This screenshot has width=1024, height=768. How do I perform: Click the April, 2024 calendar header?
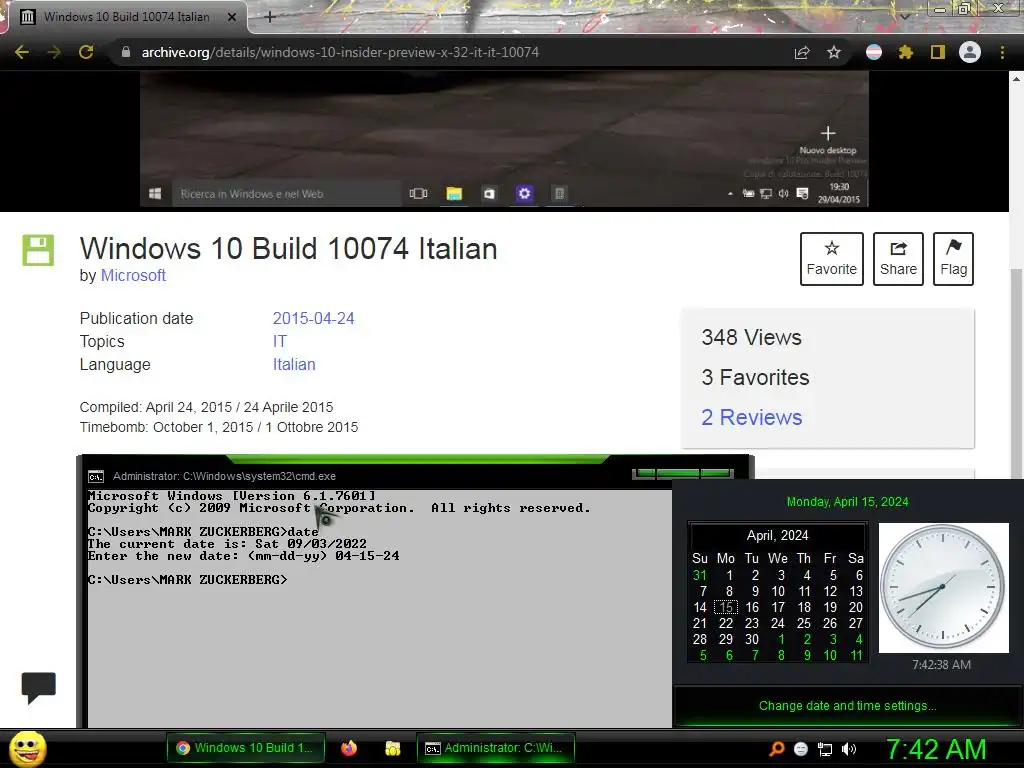pos(777,536)
